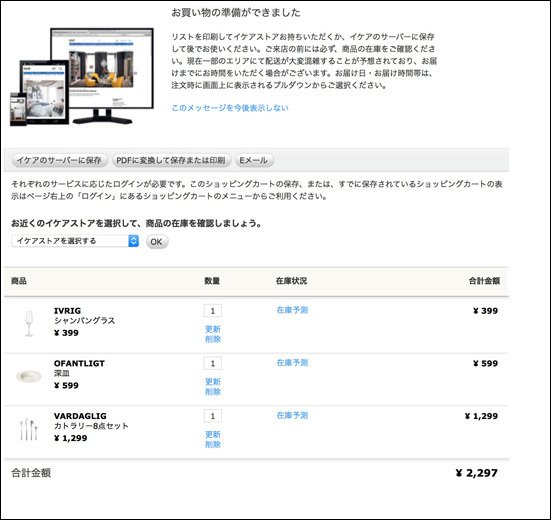Open the IVRIG product name link

[x=67, y=311]
